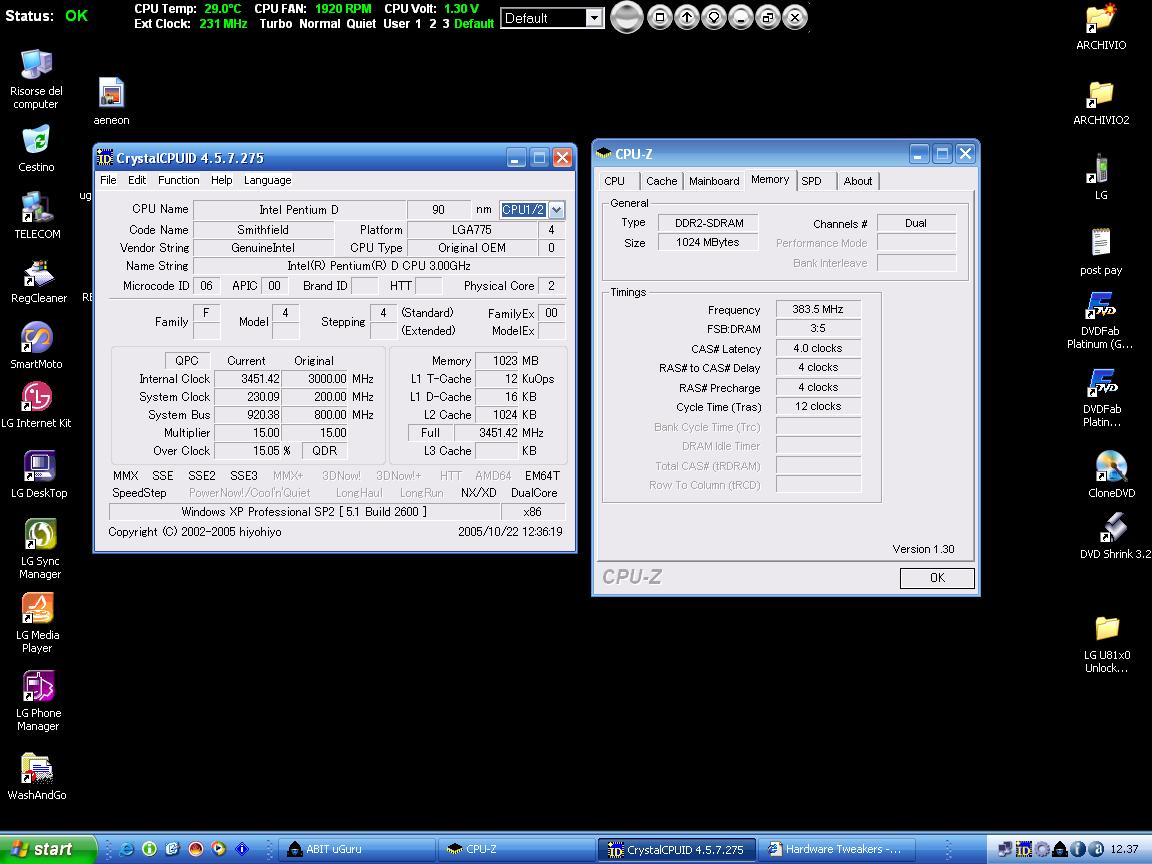Select User profile 2 in uGuru bar
The image size is (1152, 864).
(x=433, y=24)
